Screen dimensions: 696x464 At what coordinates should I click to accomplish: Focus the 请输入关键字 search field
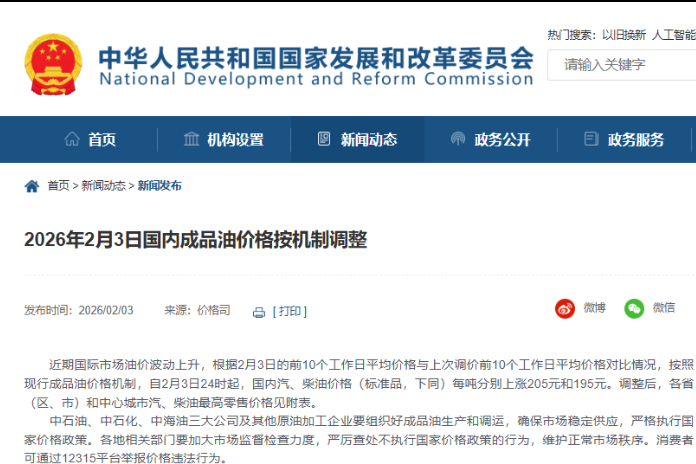click(625, 65)
